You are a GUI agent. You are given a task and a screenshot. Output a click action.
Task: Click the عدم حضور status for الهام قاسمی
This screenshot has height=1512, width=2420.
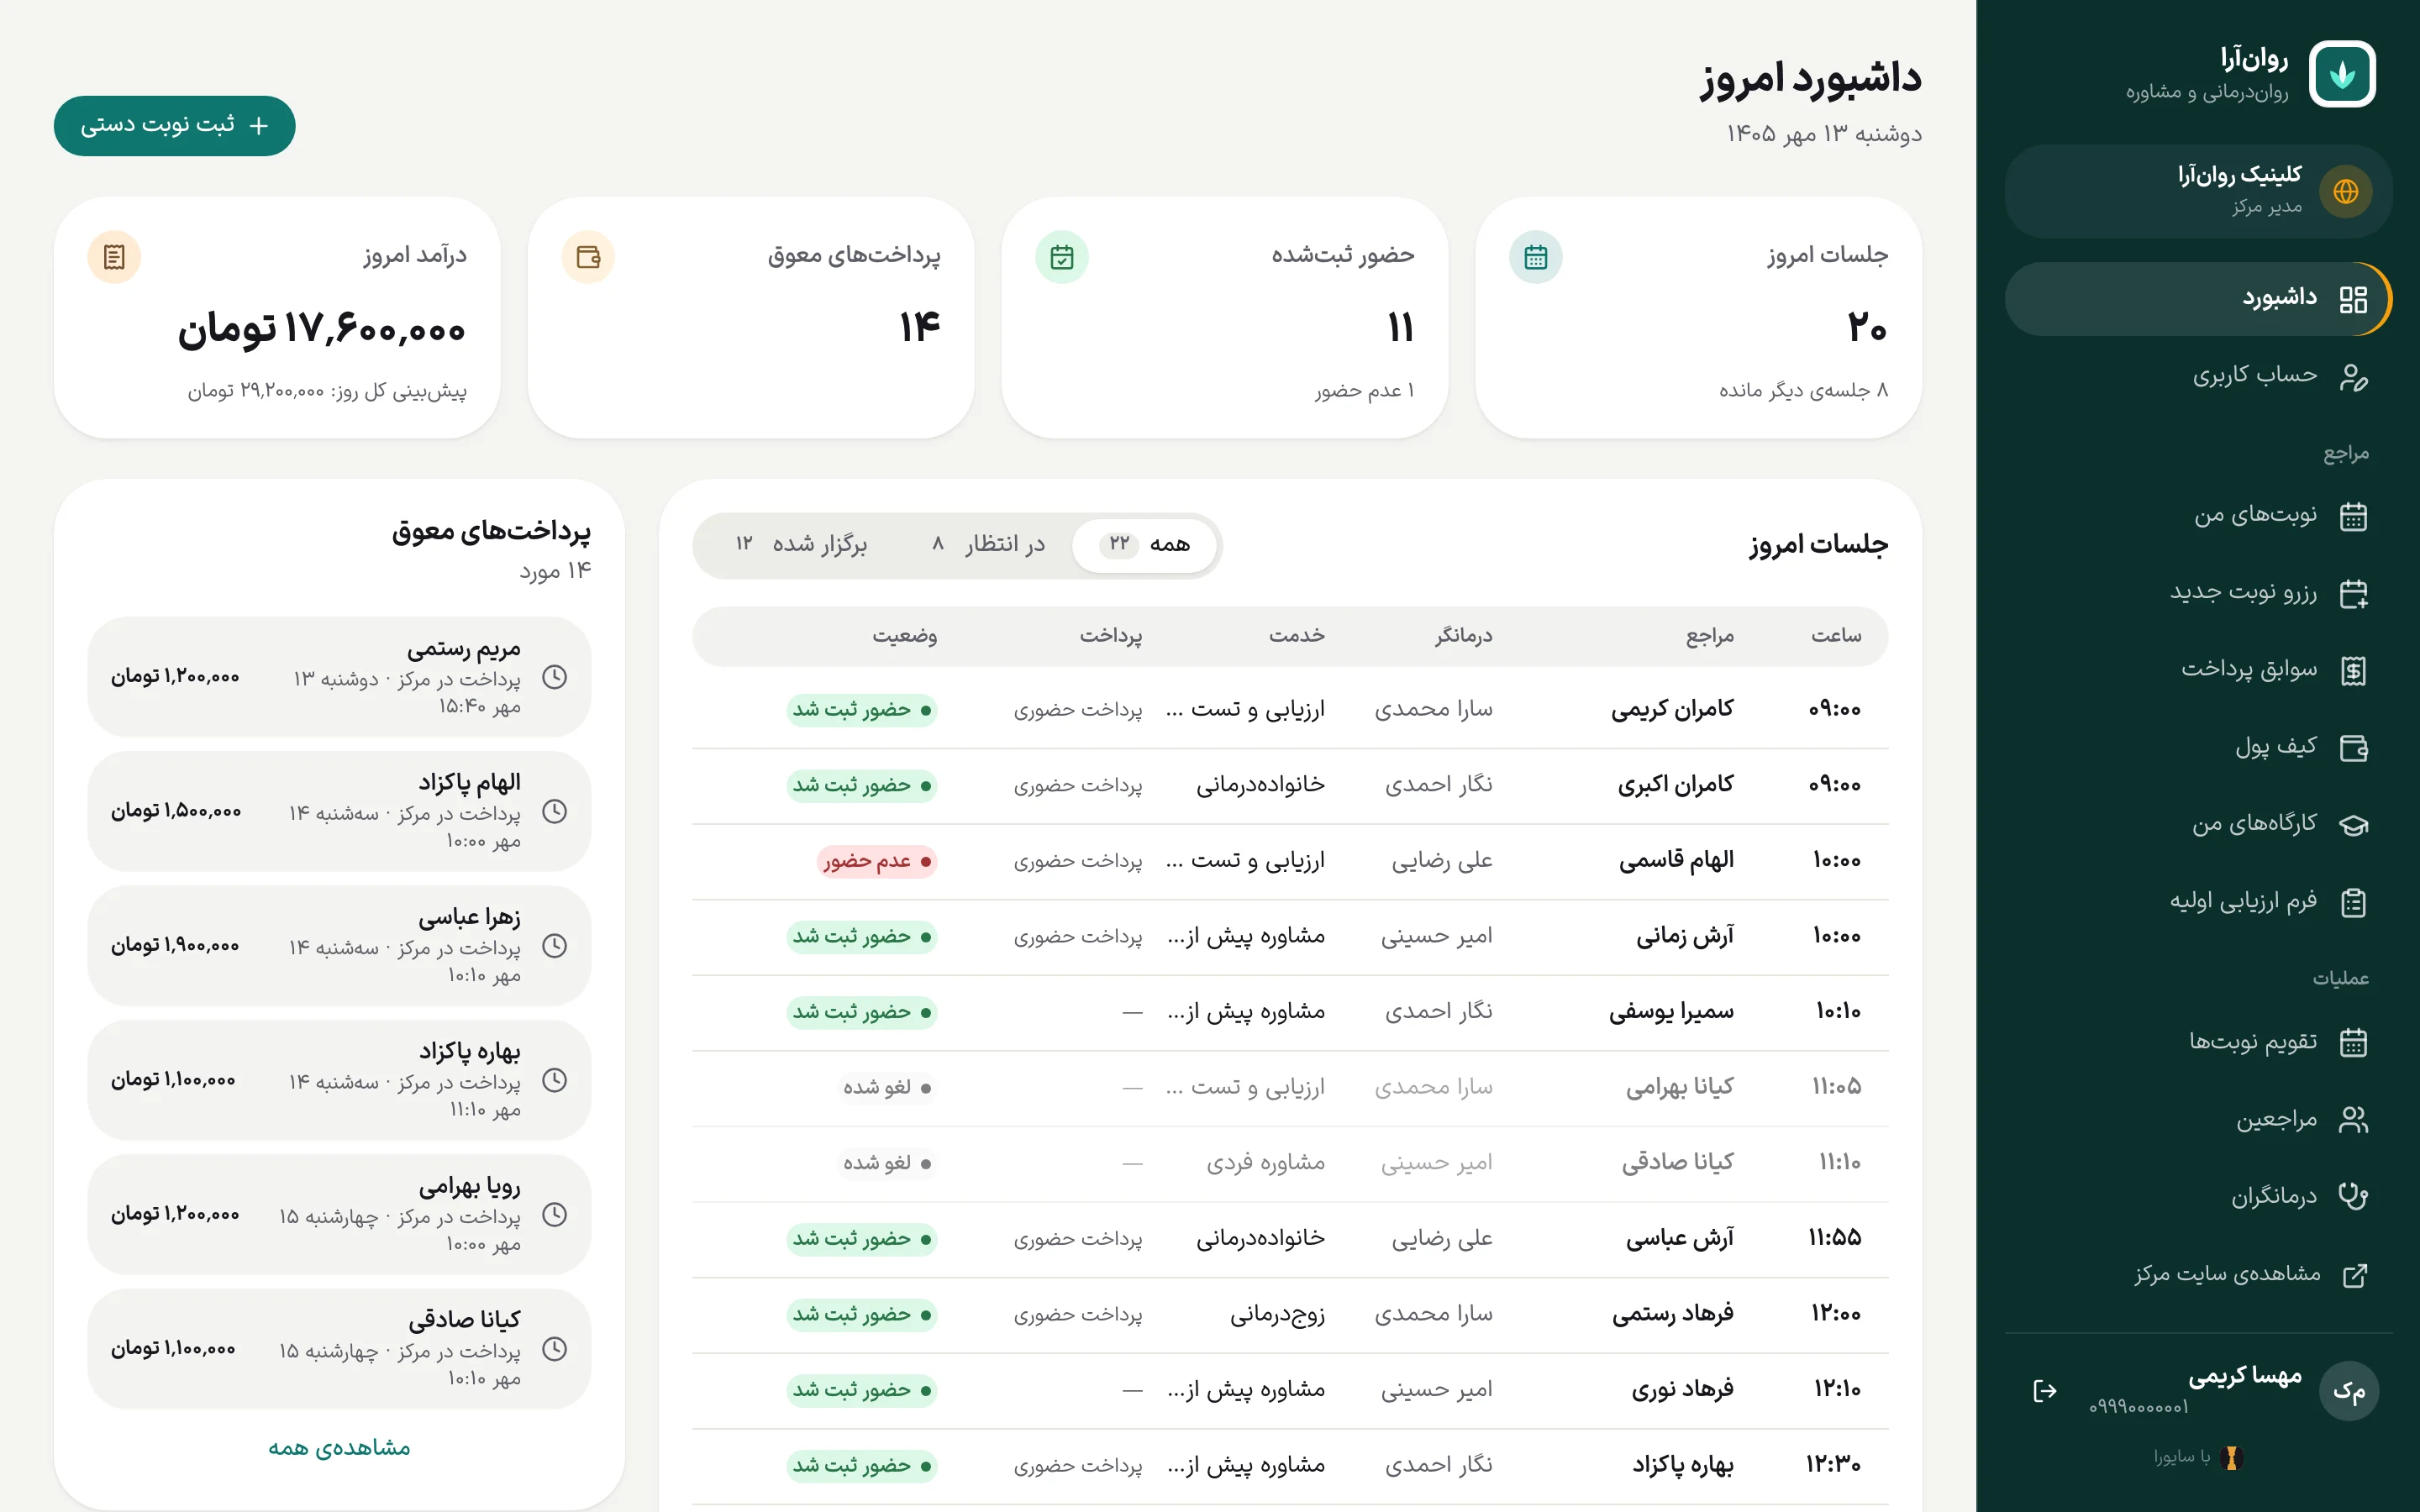pyautogui.click(x=877, y=861)
